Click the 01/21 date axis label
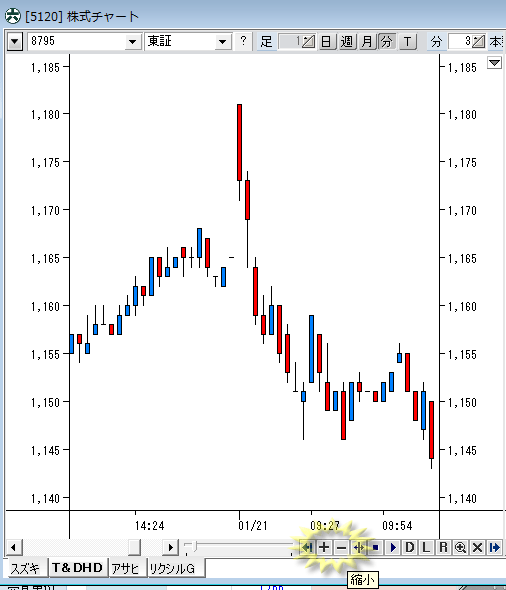The width and height of the screenshot is (506, 590). 253,526
